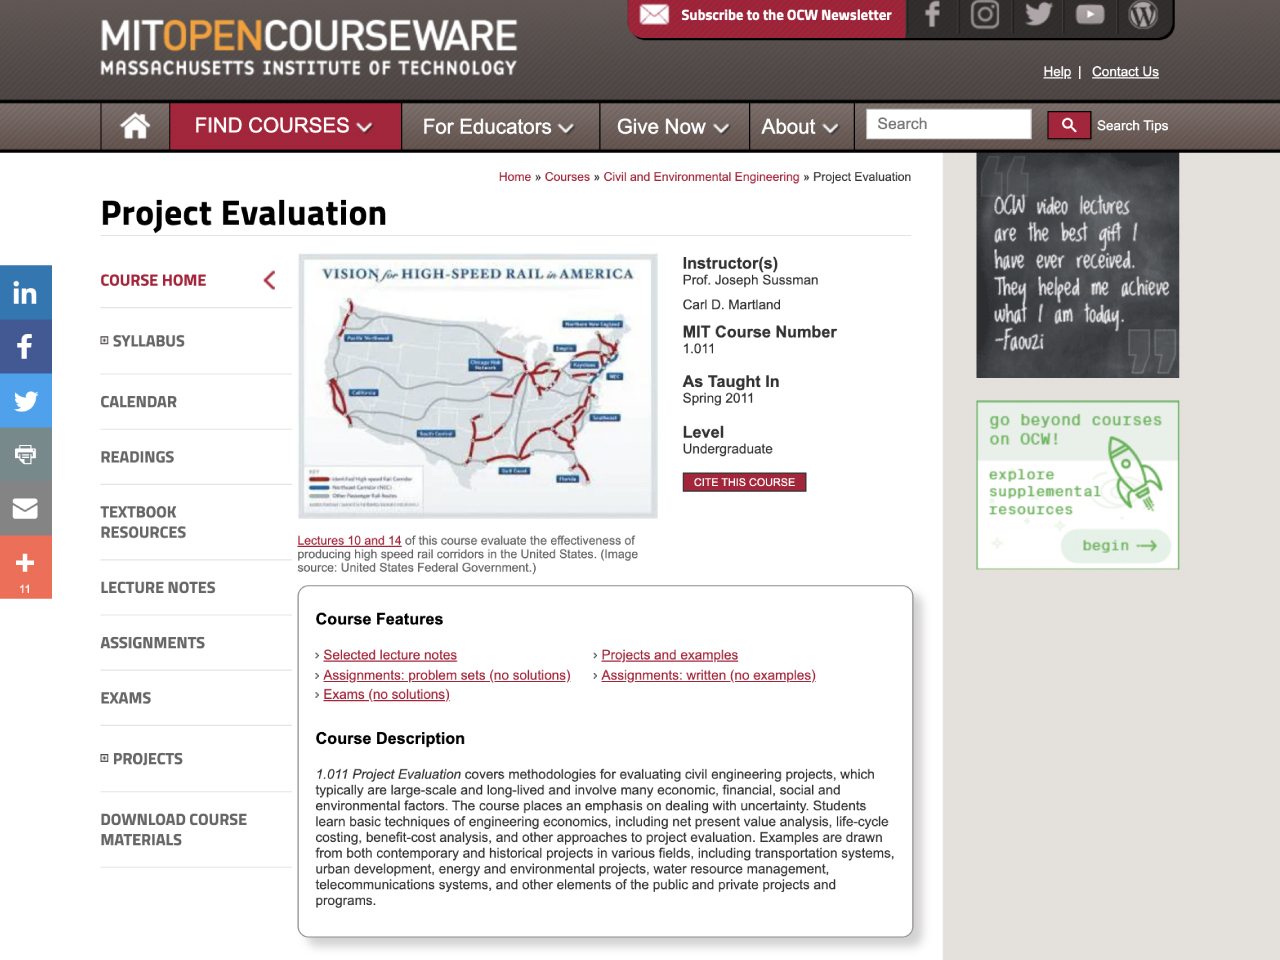Screen dimensions: 1280x960
Task: Open the For Educators dropdown
Action: coord(499,127)
